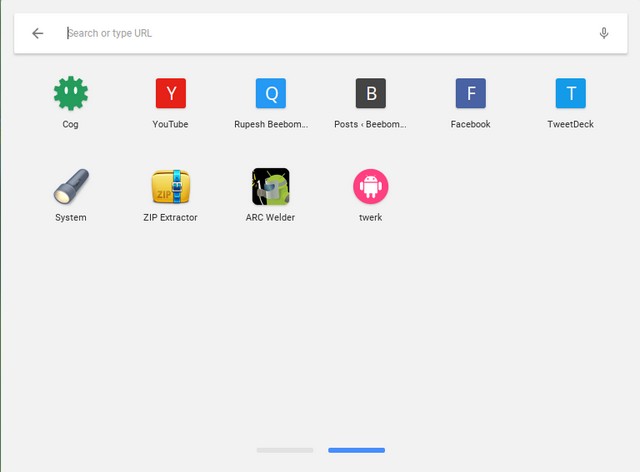The image size is (640, 472).
Task: Select the second launcher page indicator
Action: pyautogui.click(x=356, y=450)
